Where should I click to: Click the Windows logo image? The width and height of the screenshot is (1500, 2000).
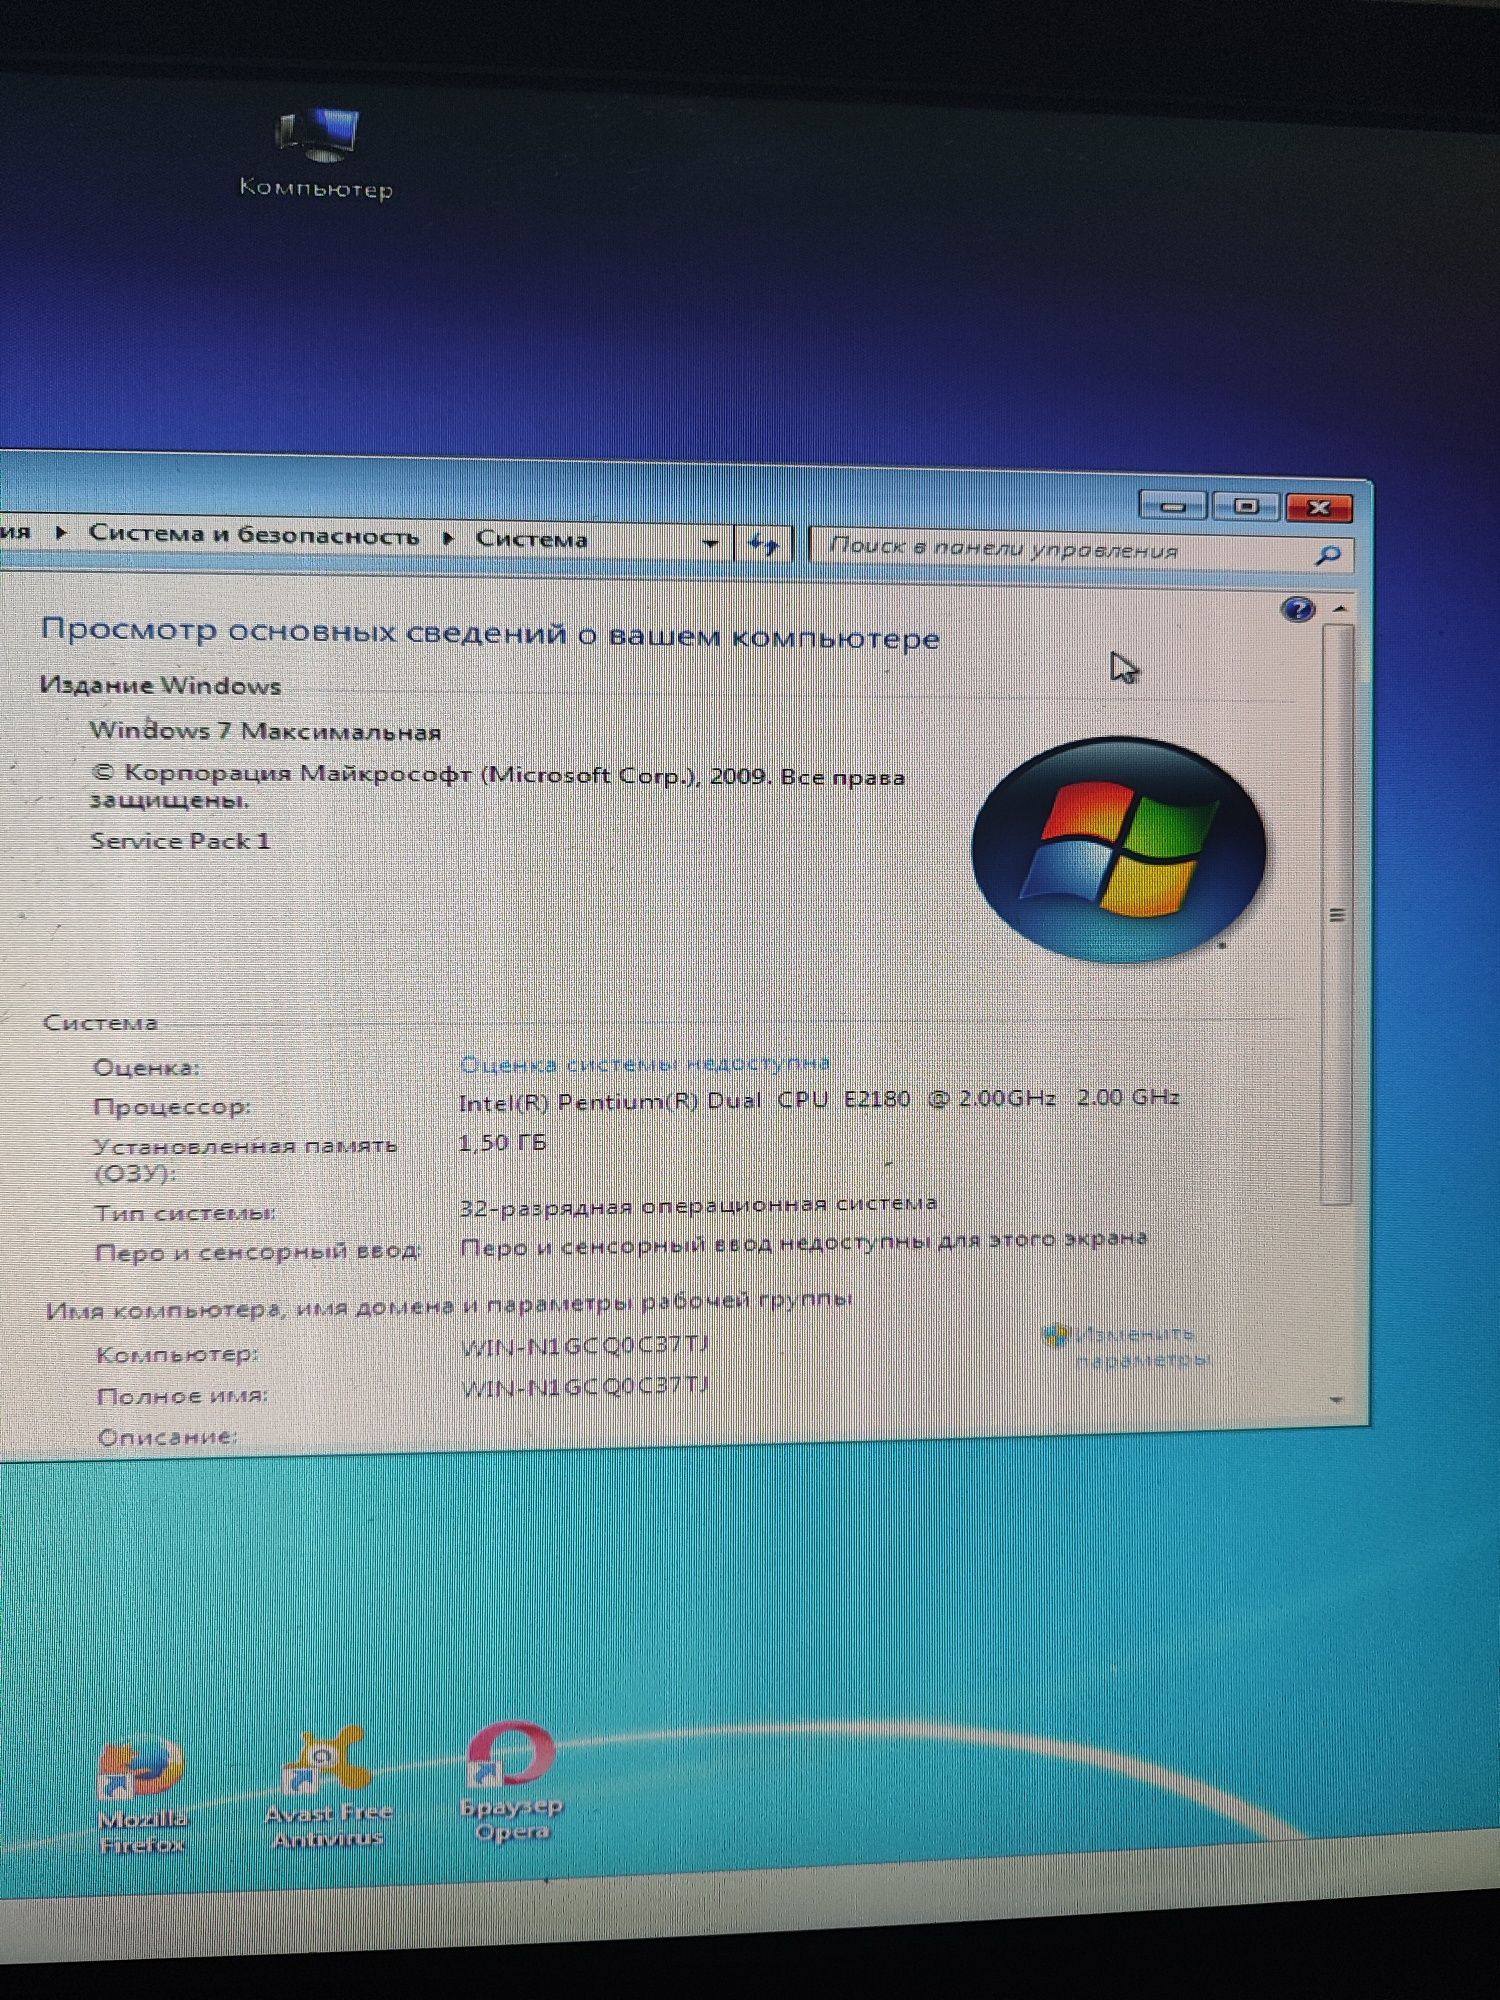coord(1119,850)
